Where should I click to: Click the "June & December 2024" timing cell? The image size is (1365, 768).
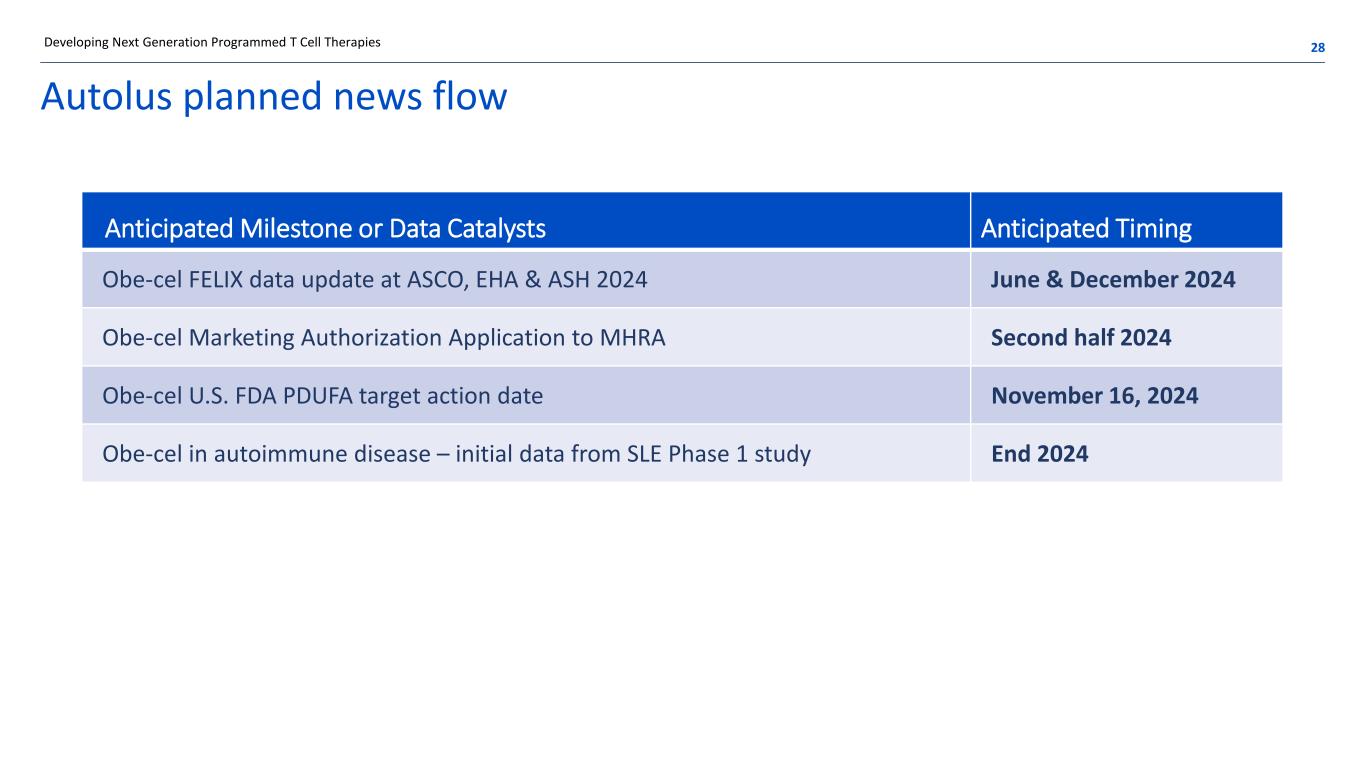tap(1112, 280)
